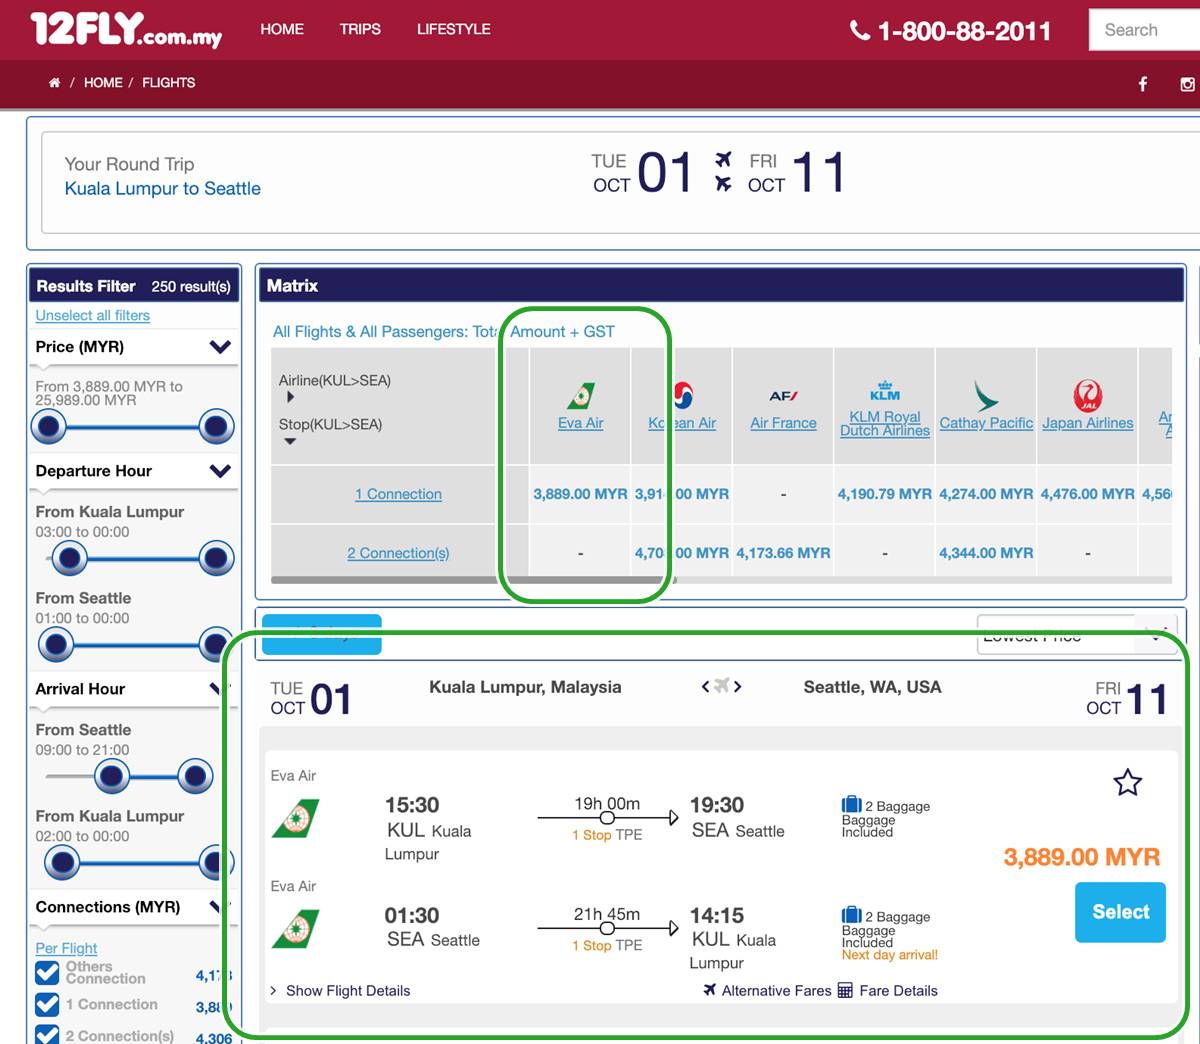The image size is (1200, 1044).
Task: Click the Korean Air logo in matrix
Action: 683,396
